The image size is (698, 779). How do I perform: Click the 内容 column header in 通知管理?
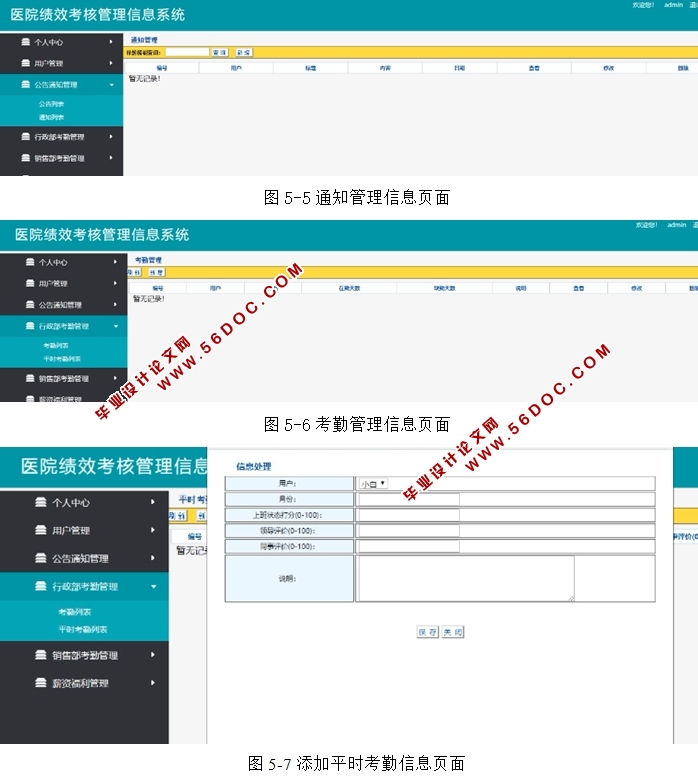[x=385, y=68]
